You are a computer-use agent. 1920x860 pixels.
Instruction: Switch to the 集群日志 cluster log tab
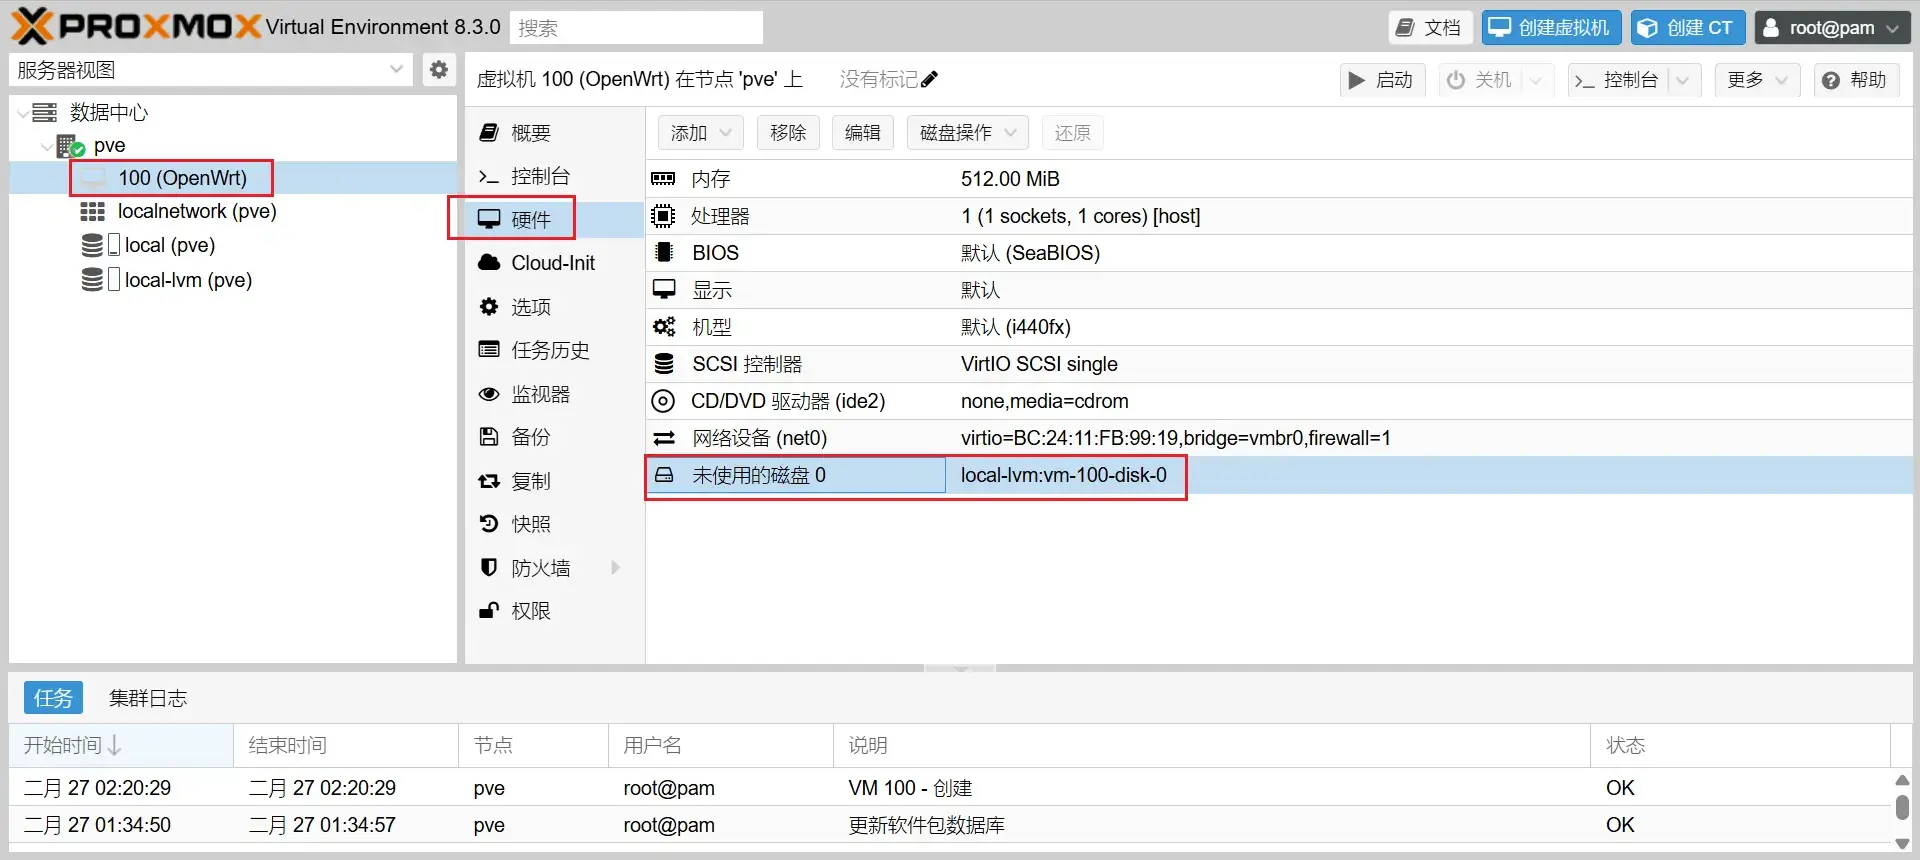pyautogui.click(x=148, y=698)
